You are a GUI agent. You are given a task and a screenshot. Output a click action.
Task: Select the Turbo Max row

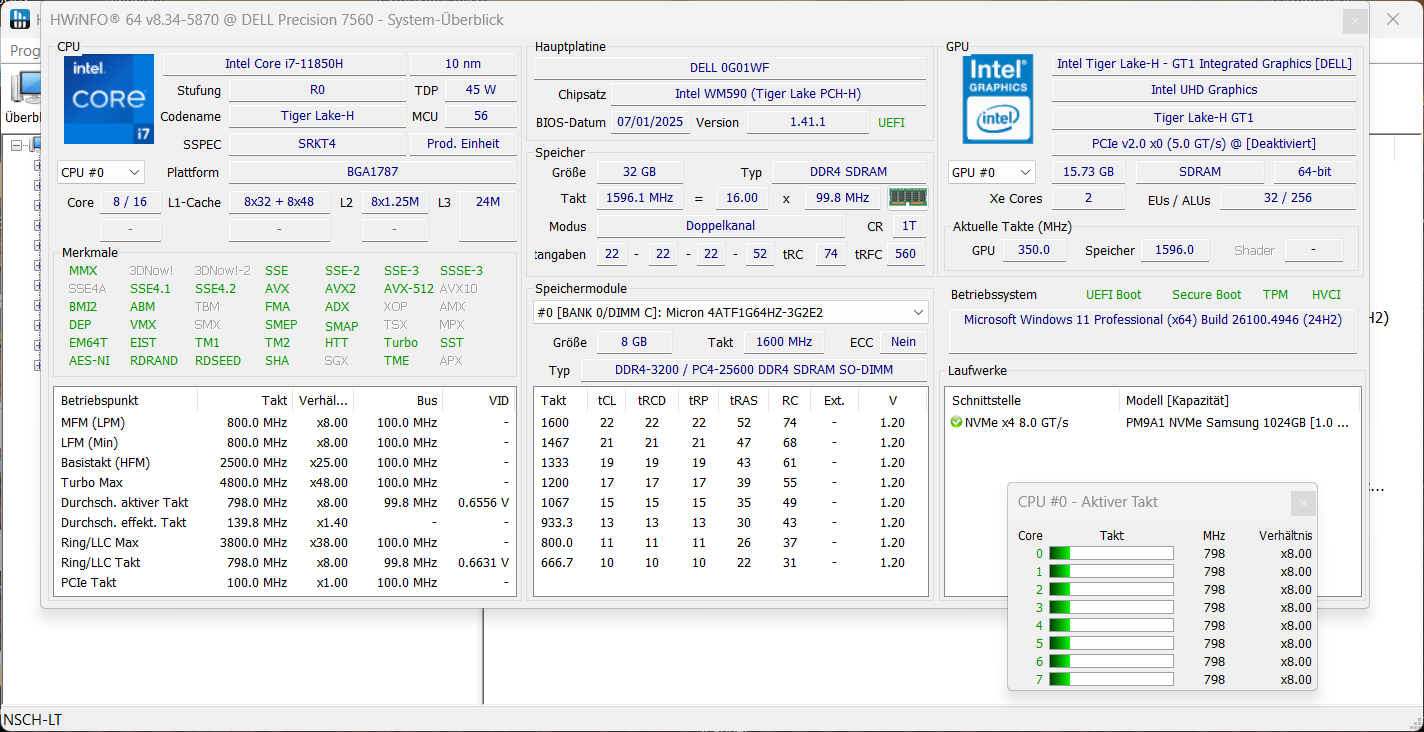[284, 483]
